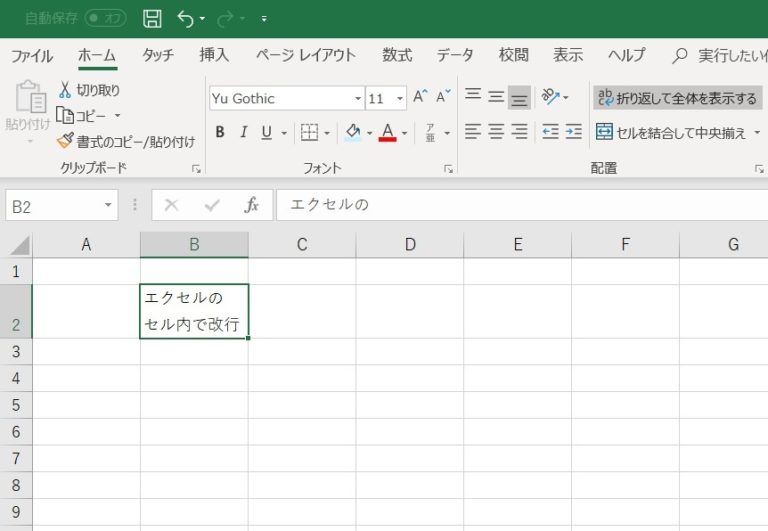Apply the red font color swatch
768x531 pixels.
coord(388,132)
